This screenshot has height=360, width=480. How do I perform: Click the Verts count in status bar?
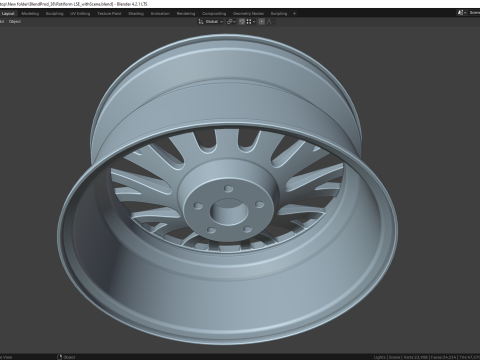pos(416,357)
